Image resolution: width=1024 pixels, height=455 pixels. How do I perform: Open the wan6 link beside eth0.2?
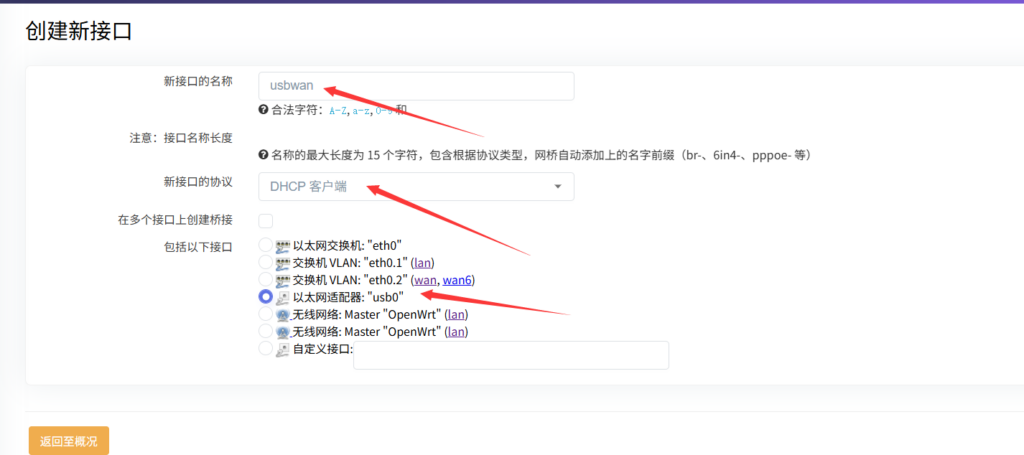[x=456, y=281]
